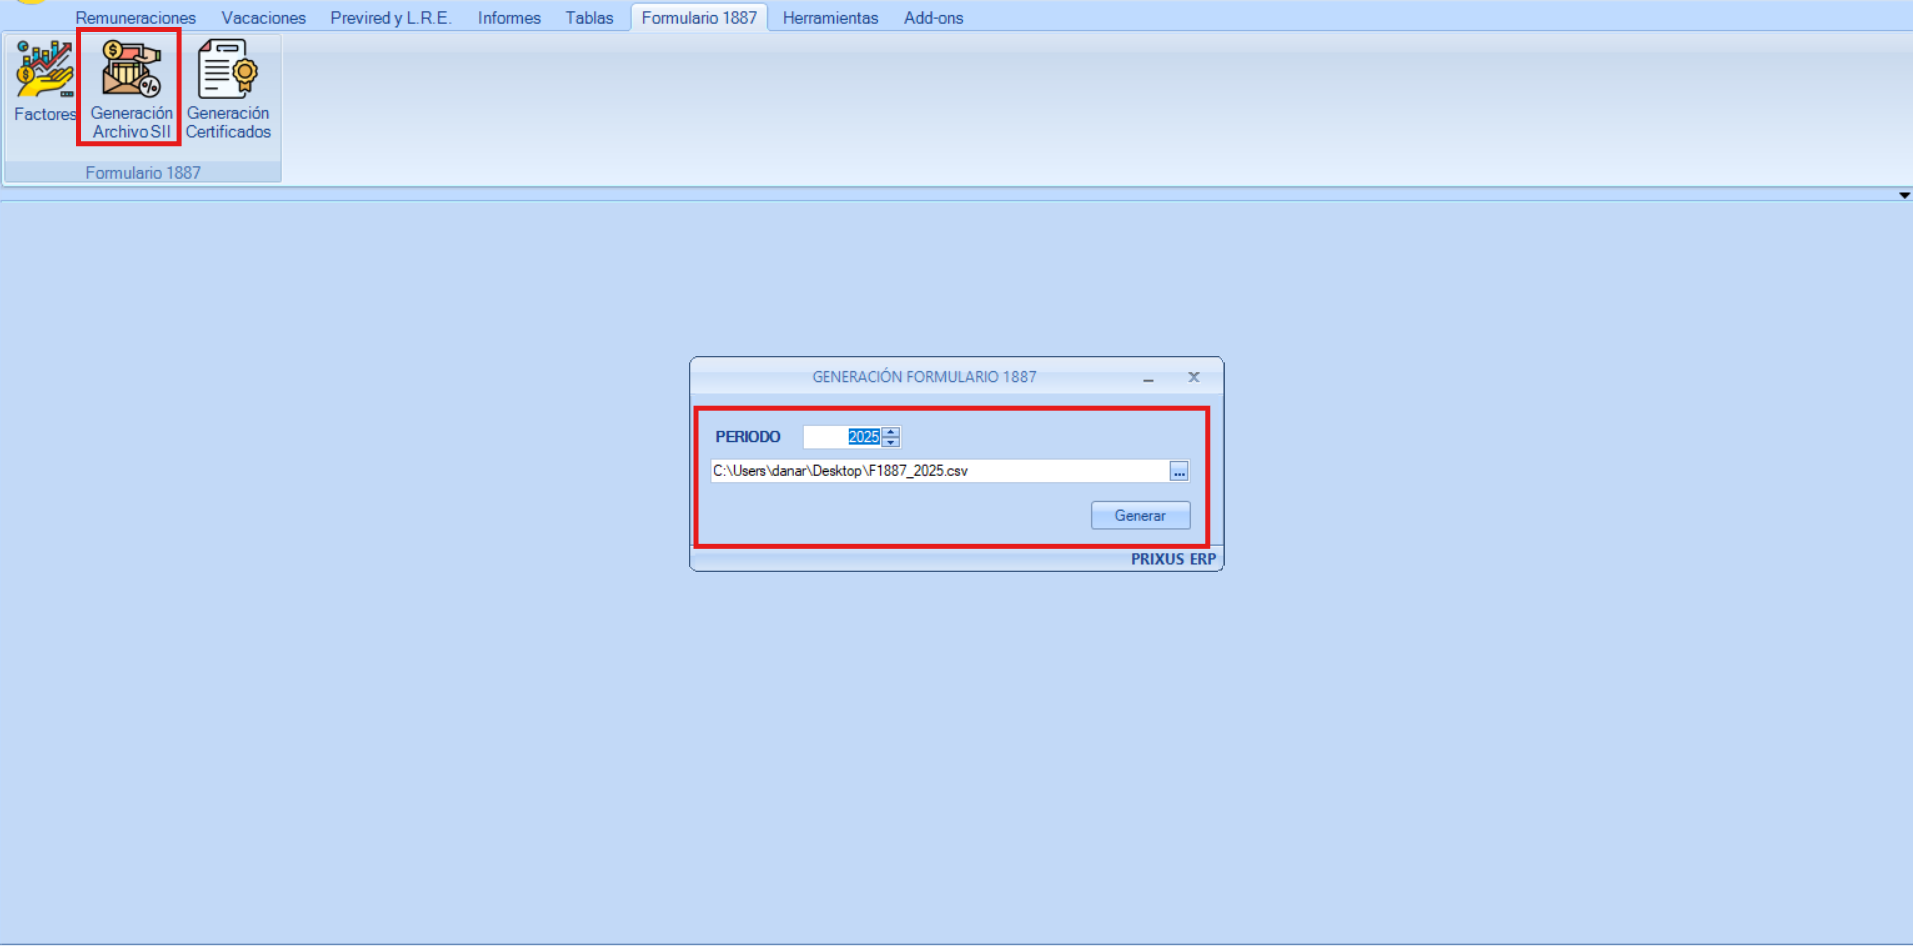
Task: Click the browse button beside file path
Action: [x=1179, y=471]
